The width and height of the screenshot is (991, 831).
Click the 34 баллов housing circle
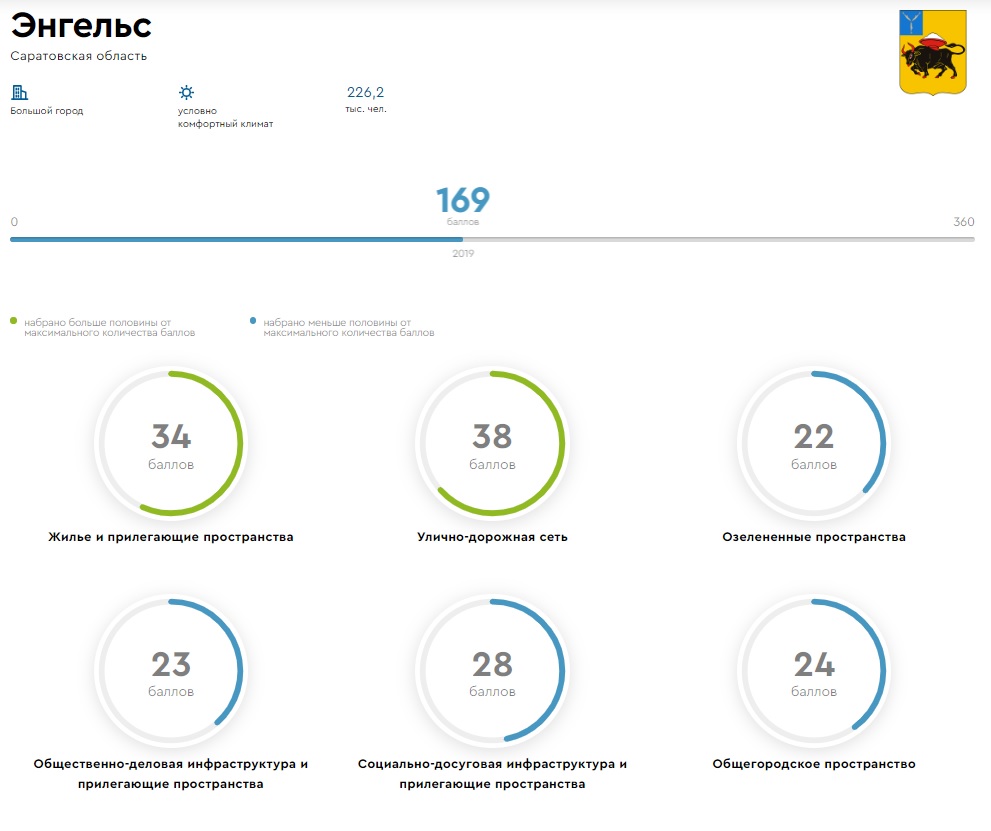(x=171, y=443)
